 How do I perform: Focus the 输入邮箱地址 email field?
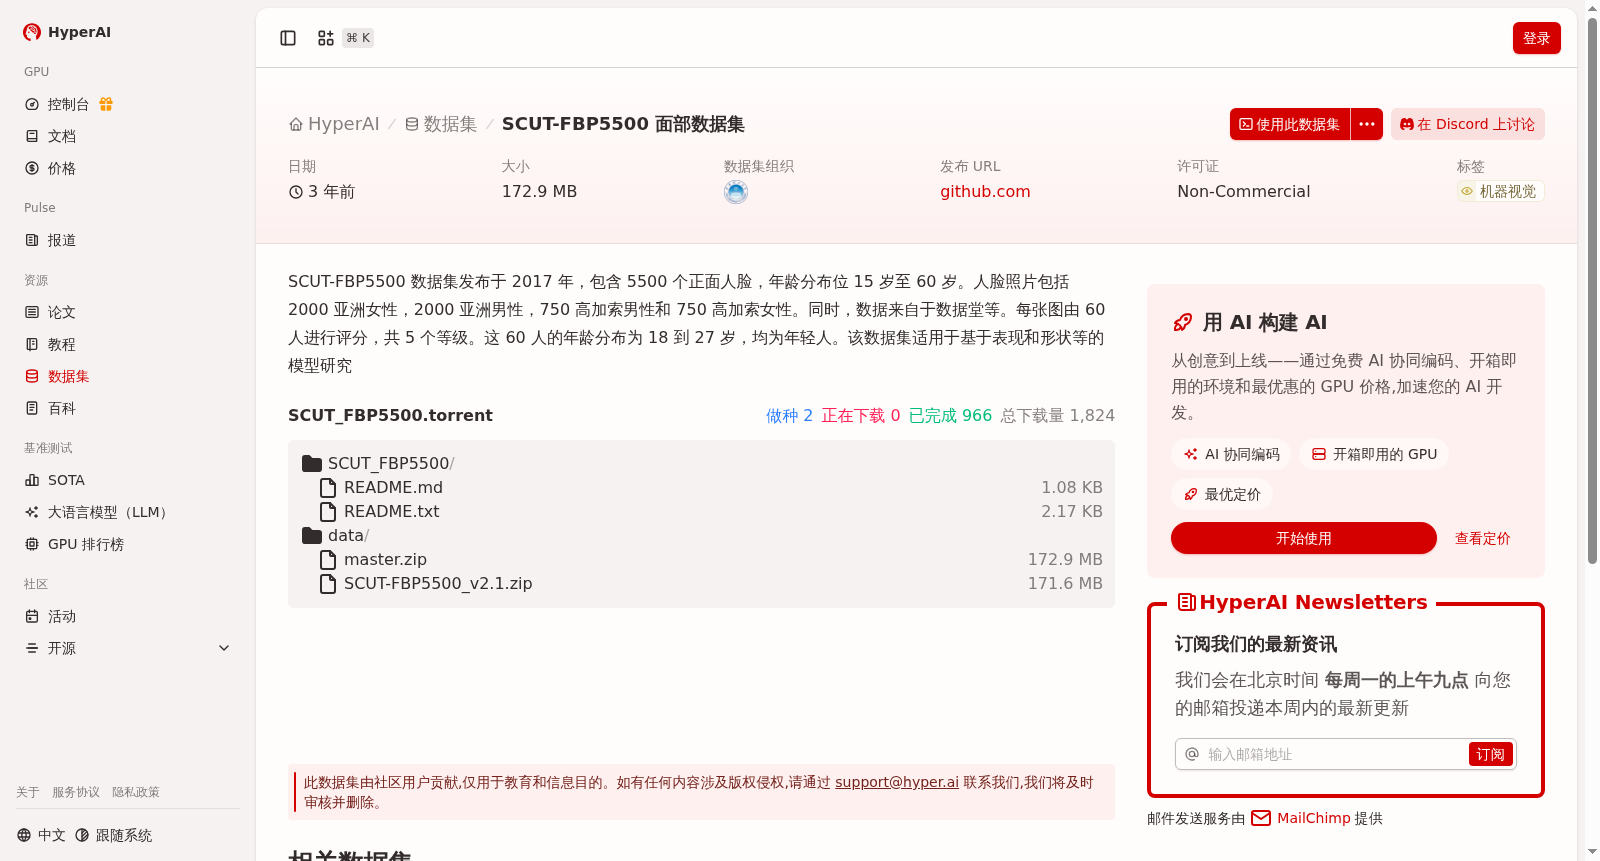coord(1336,754)
